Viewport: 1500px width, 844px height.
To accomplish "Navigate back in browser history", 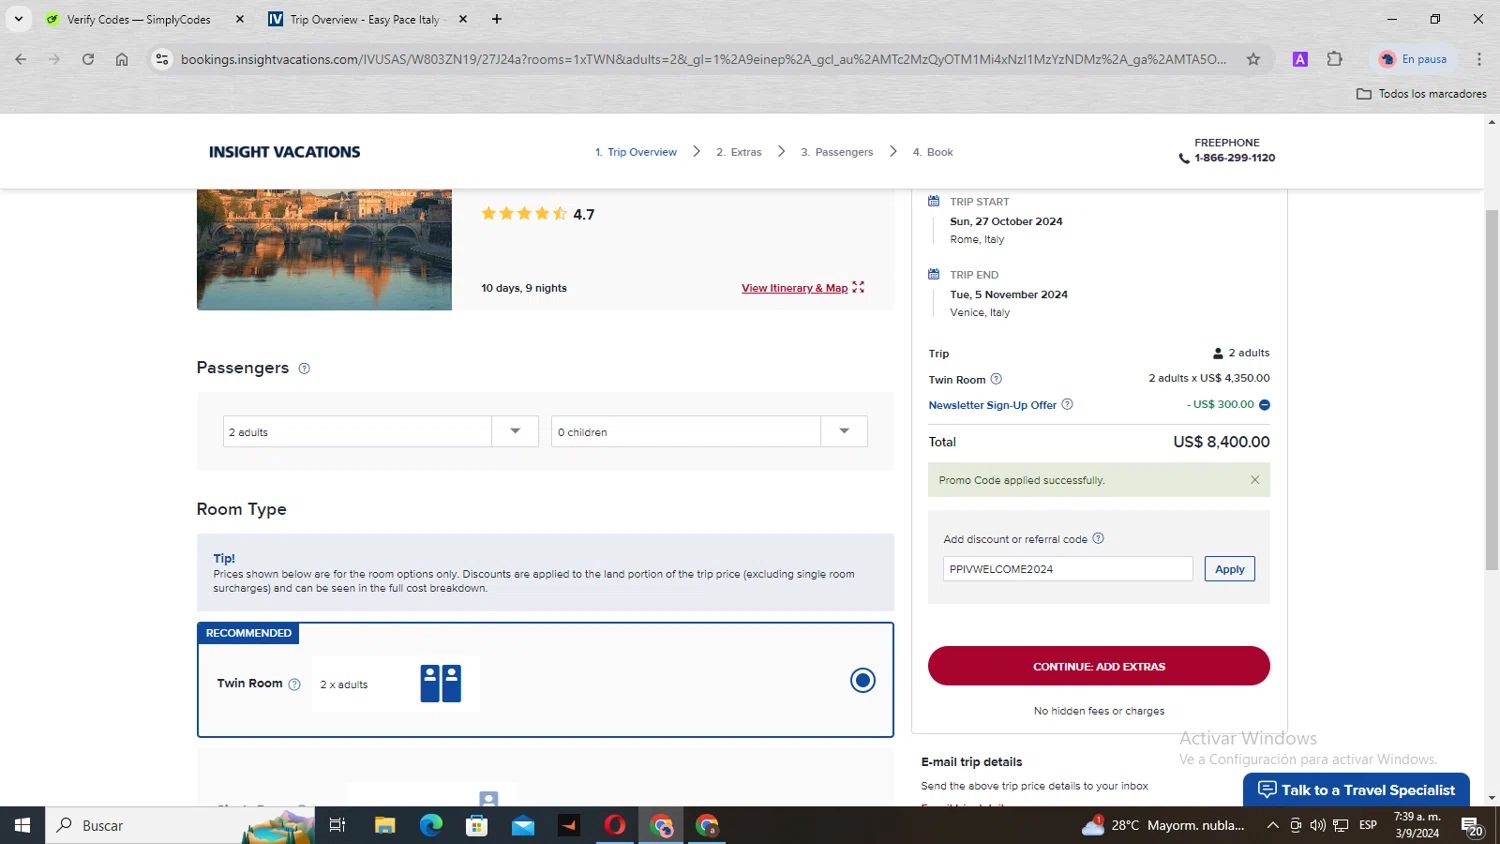I will [x=21, y=59].
